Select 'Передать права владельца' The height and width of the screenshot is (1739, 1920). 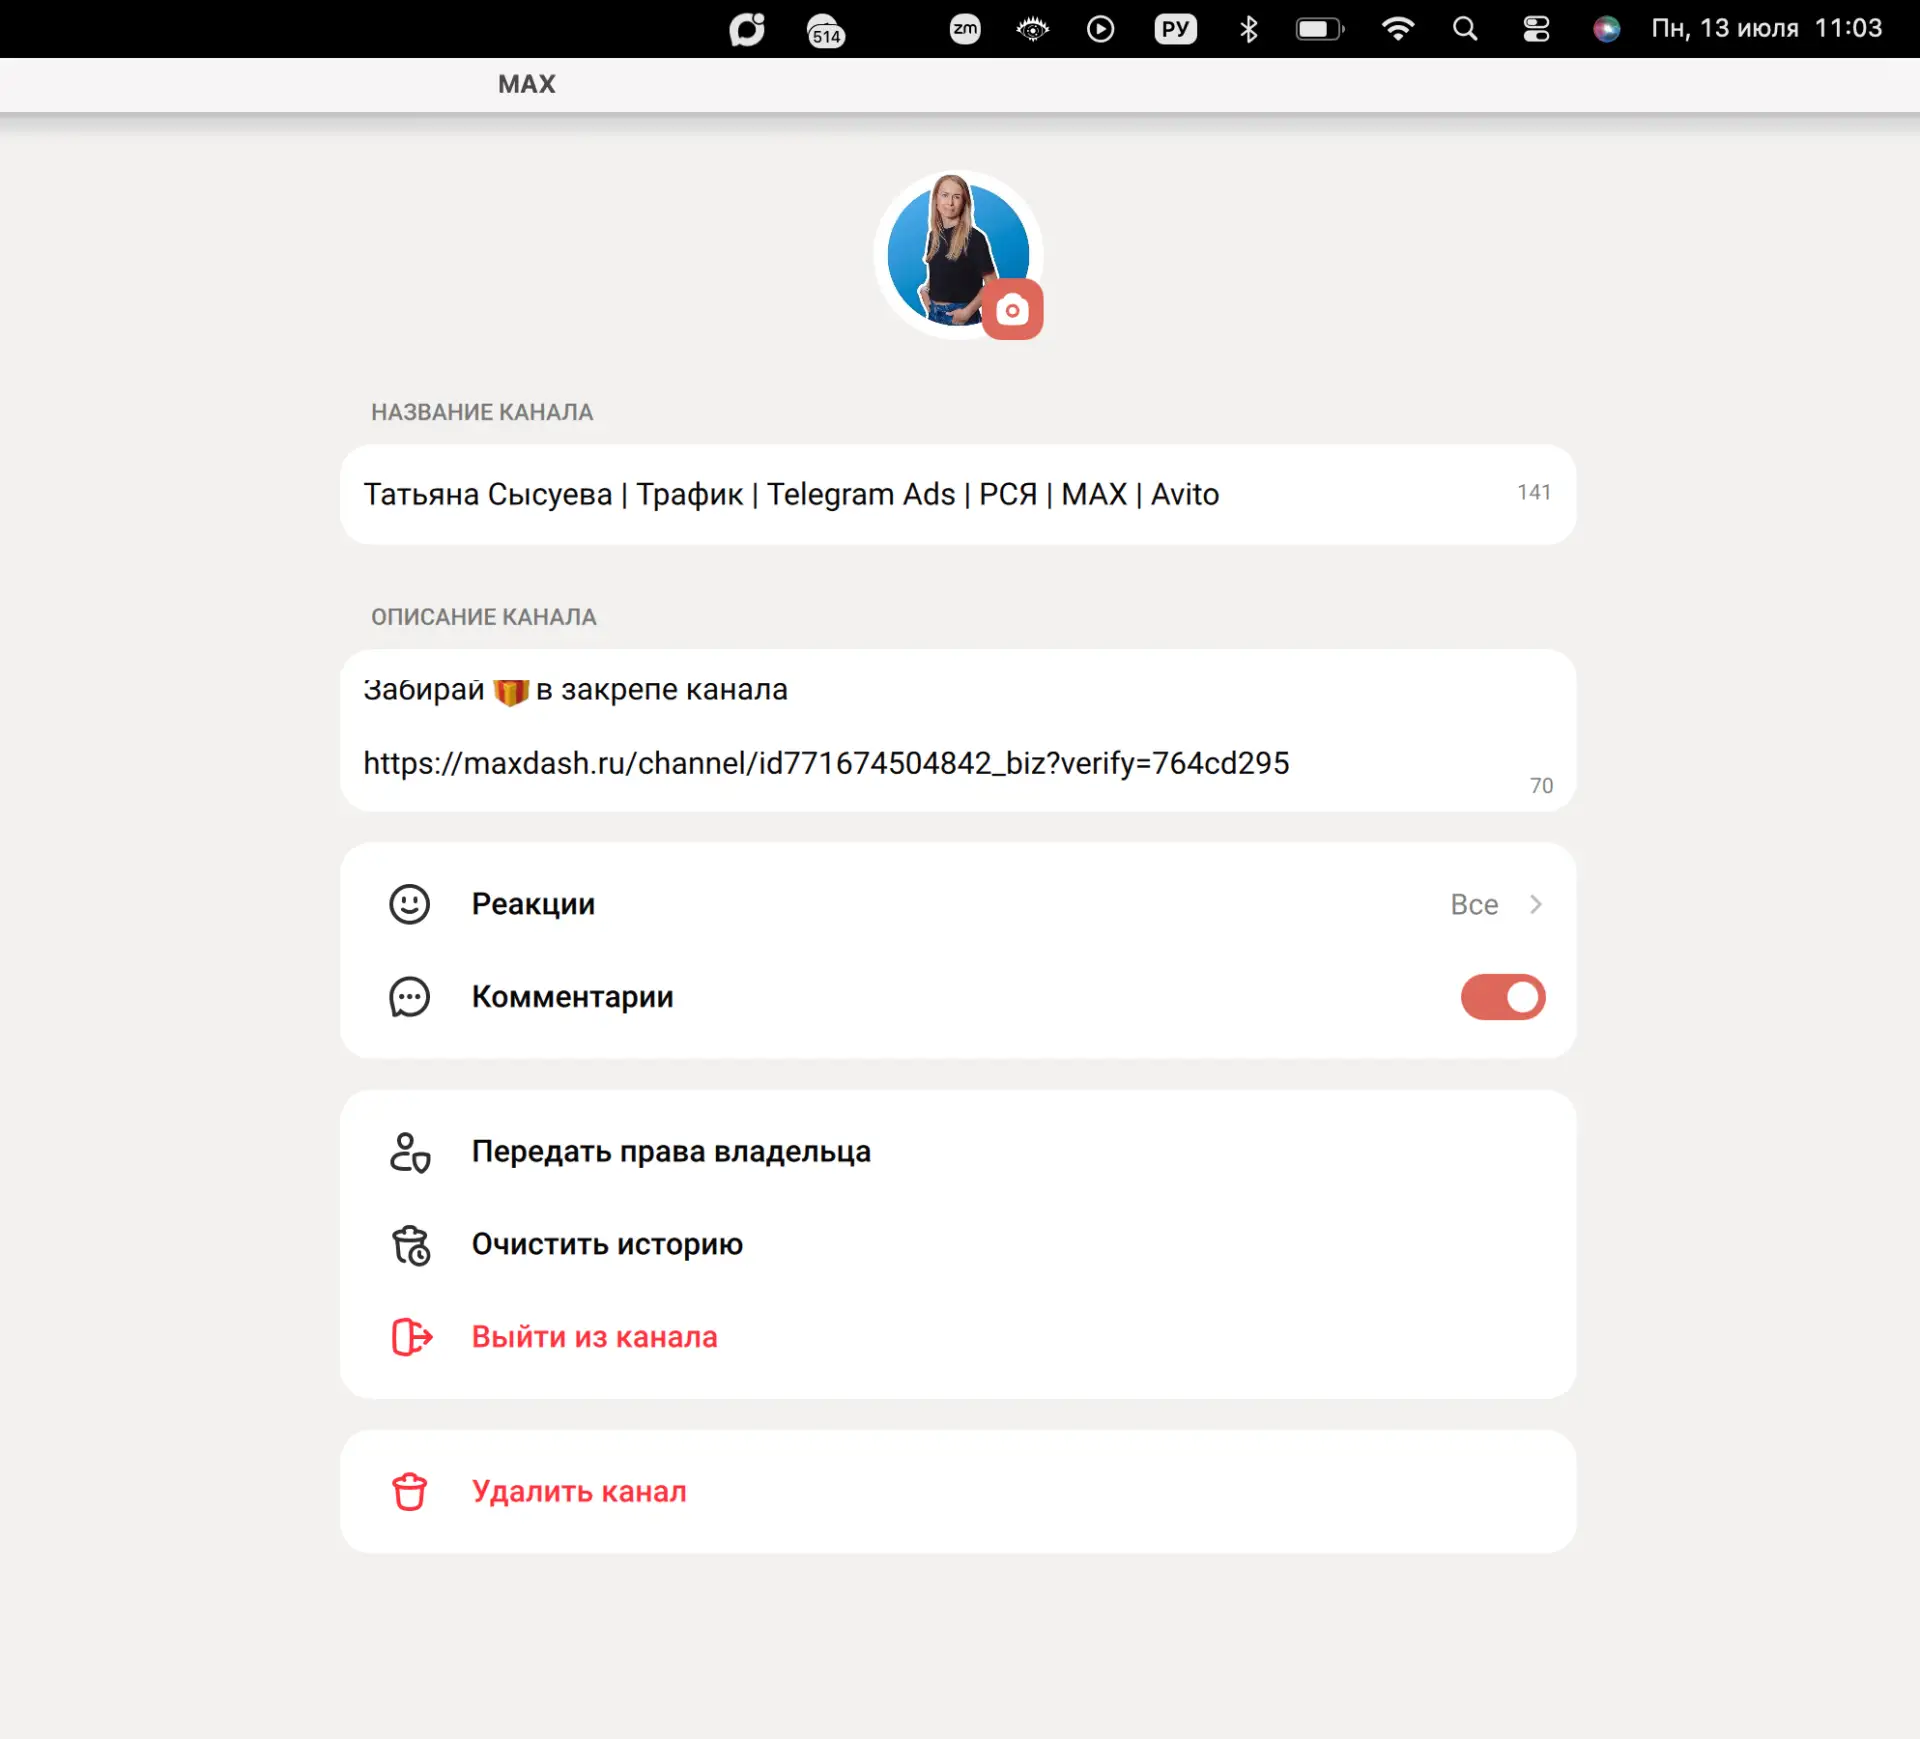pos(958,1151)
